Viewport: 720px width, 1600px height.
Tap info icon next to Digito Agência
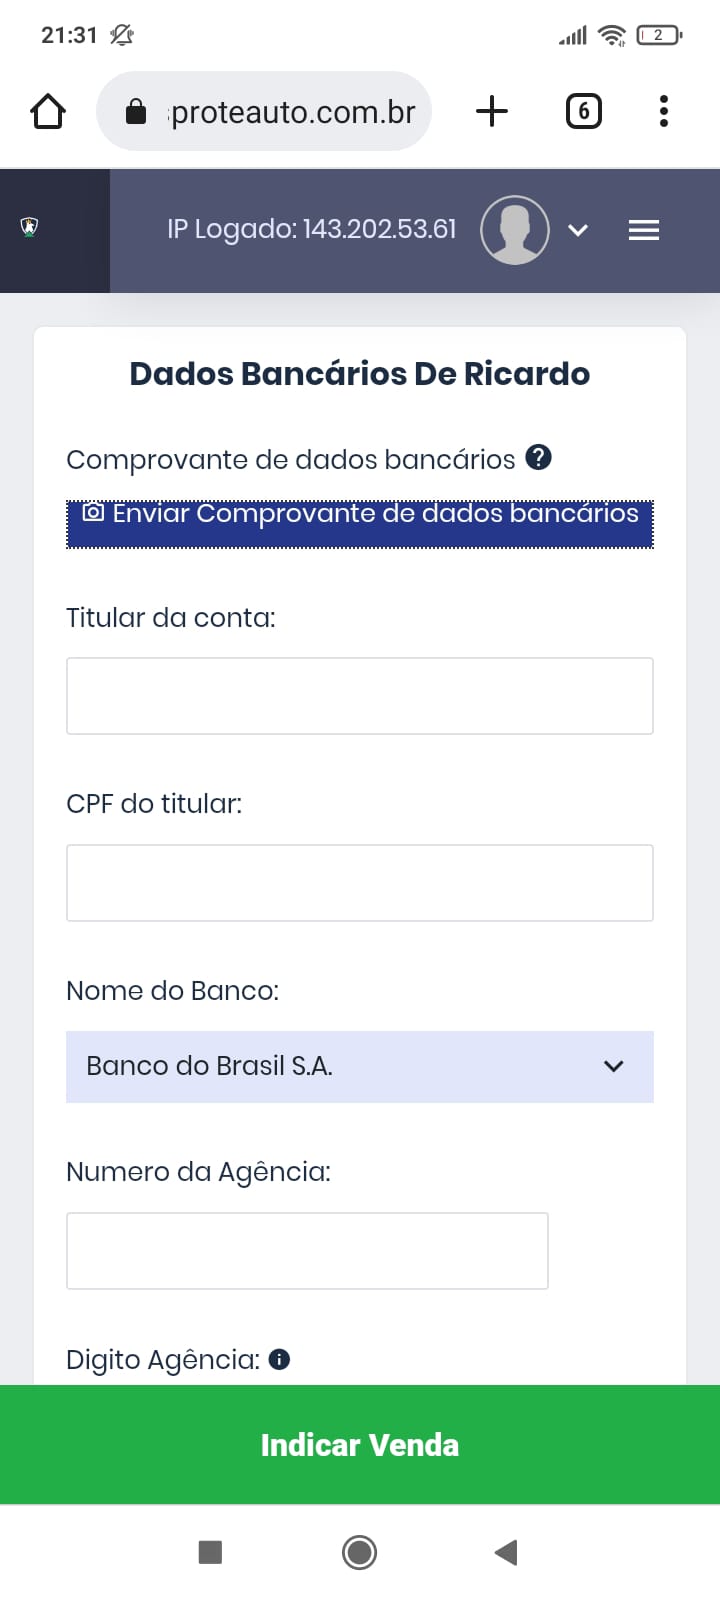[280, 1359]
